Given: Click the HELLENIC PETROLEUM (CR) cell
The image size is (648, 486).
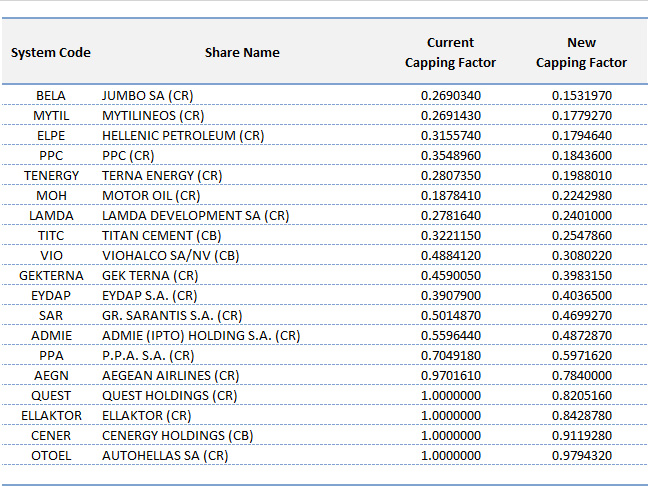Looking at the screenshot, I should pyautogui.click(x=183, y=136).
